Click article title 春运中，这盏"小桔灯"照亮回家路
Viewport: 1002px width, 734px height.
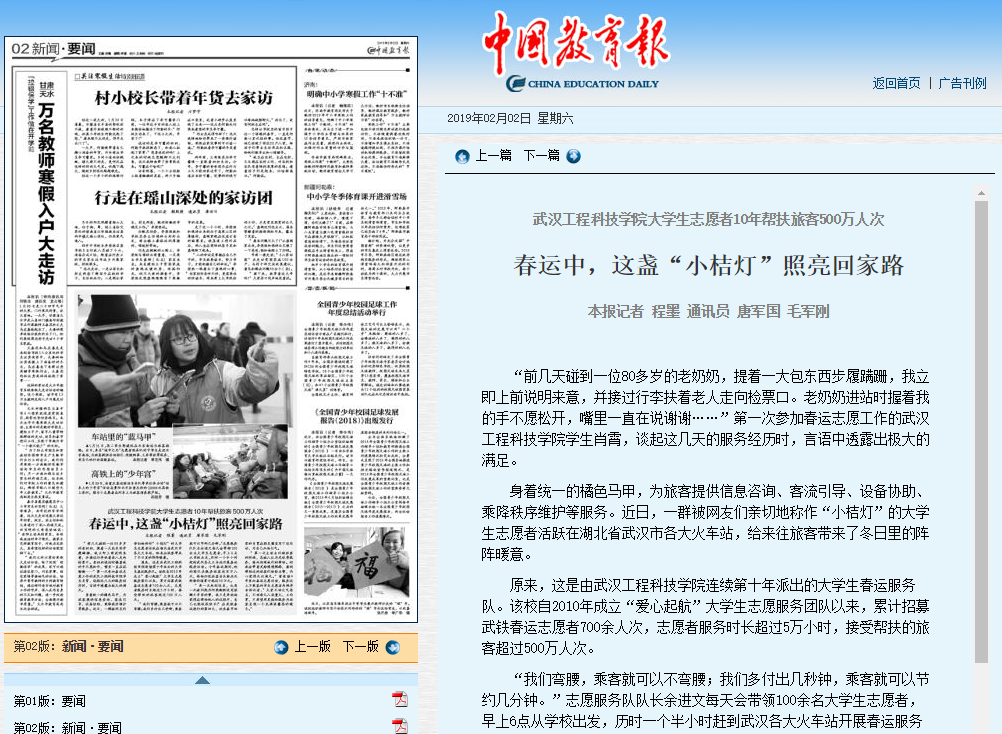pos(709,265)
